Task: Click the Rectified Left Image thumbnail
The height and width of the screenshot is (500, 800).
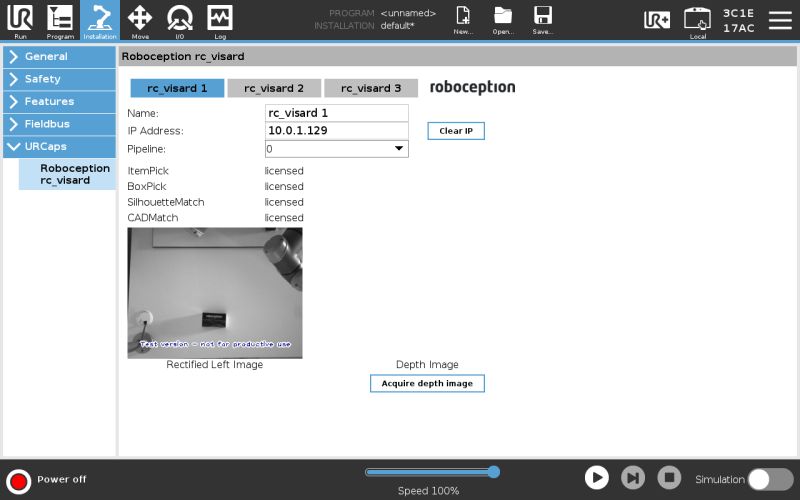Action: coord(215,293)
